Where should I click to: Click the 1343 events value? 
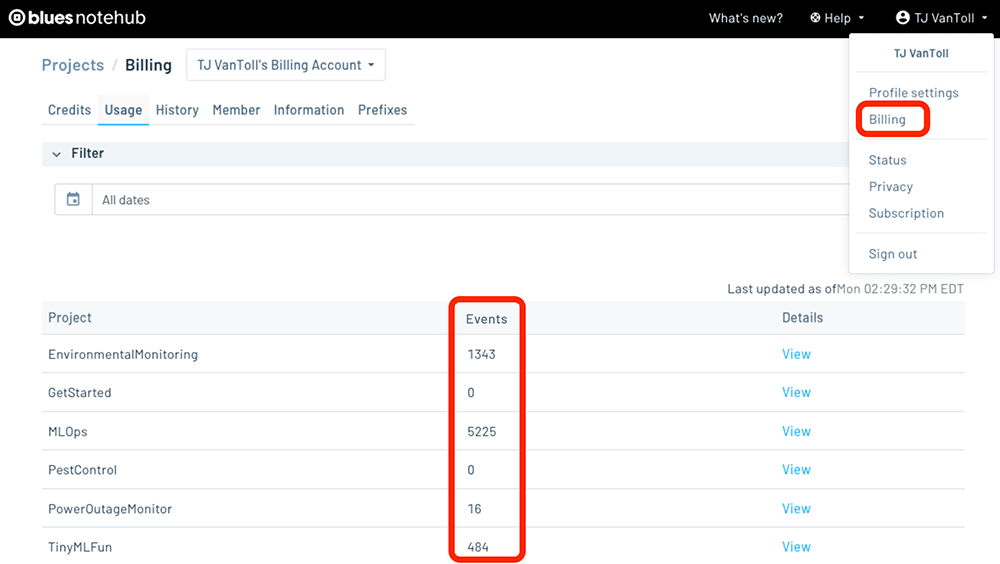[481, 354]
